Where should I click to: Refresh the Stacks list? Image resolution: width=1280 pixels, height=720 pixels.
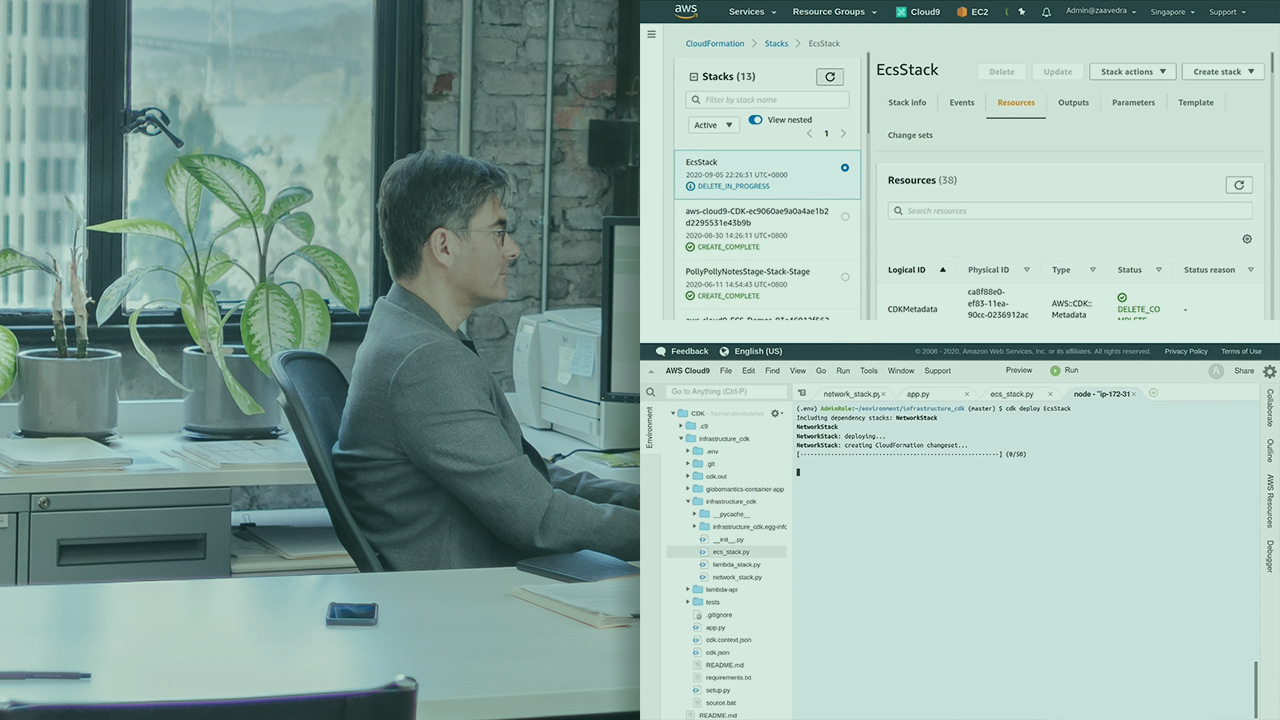coord(829,76)
